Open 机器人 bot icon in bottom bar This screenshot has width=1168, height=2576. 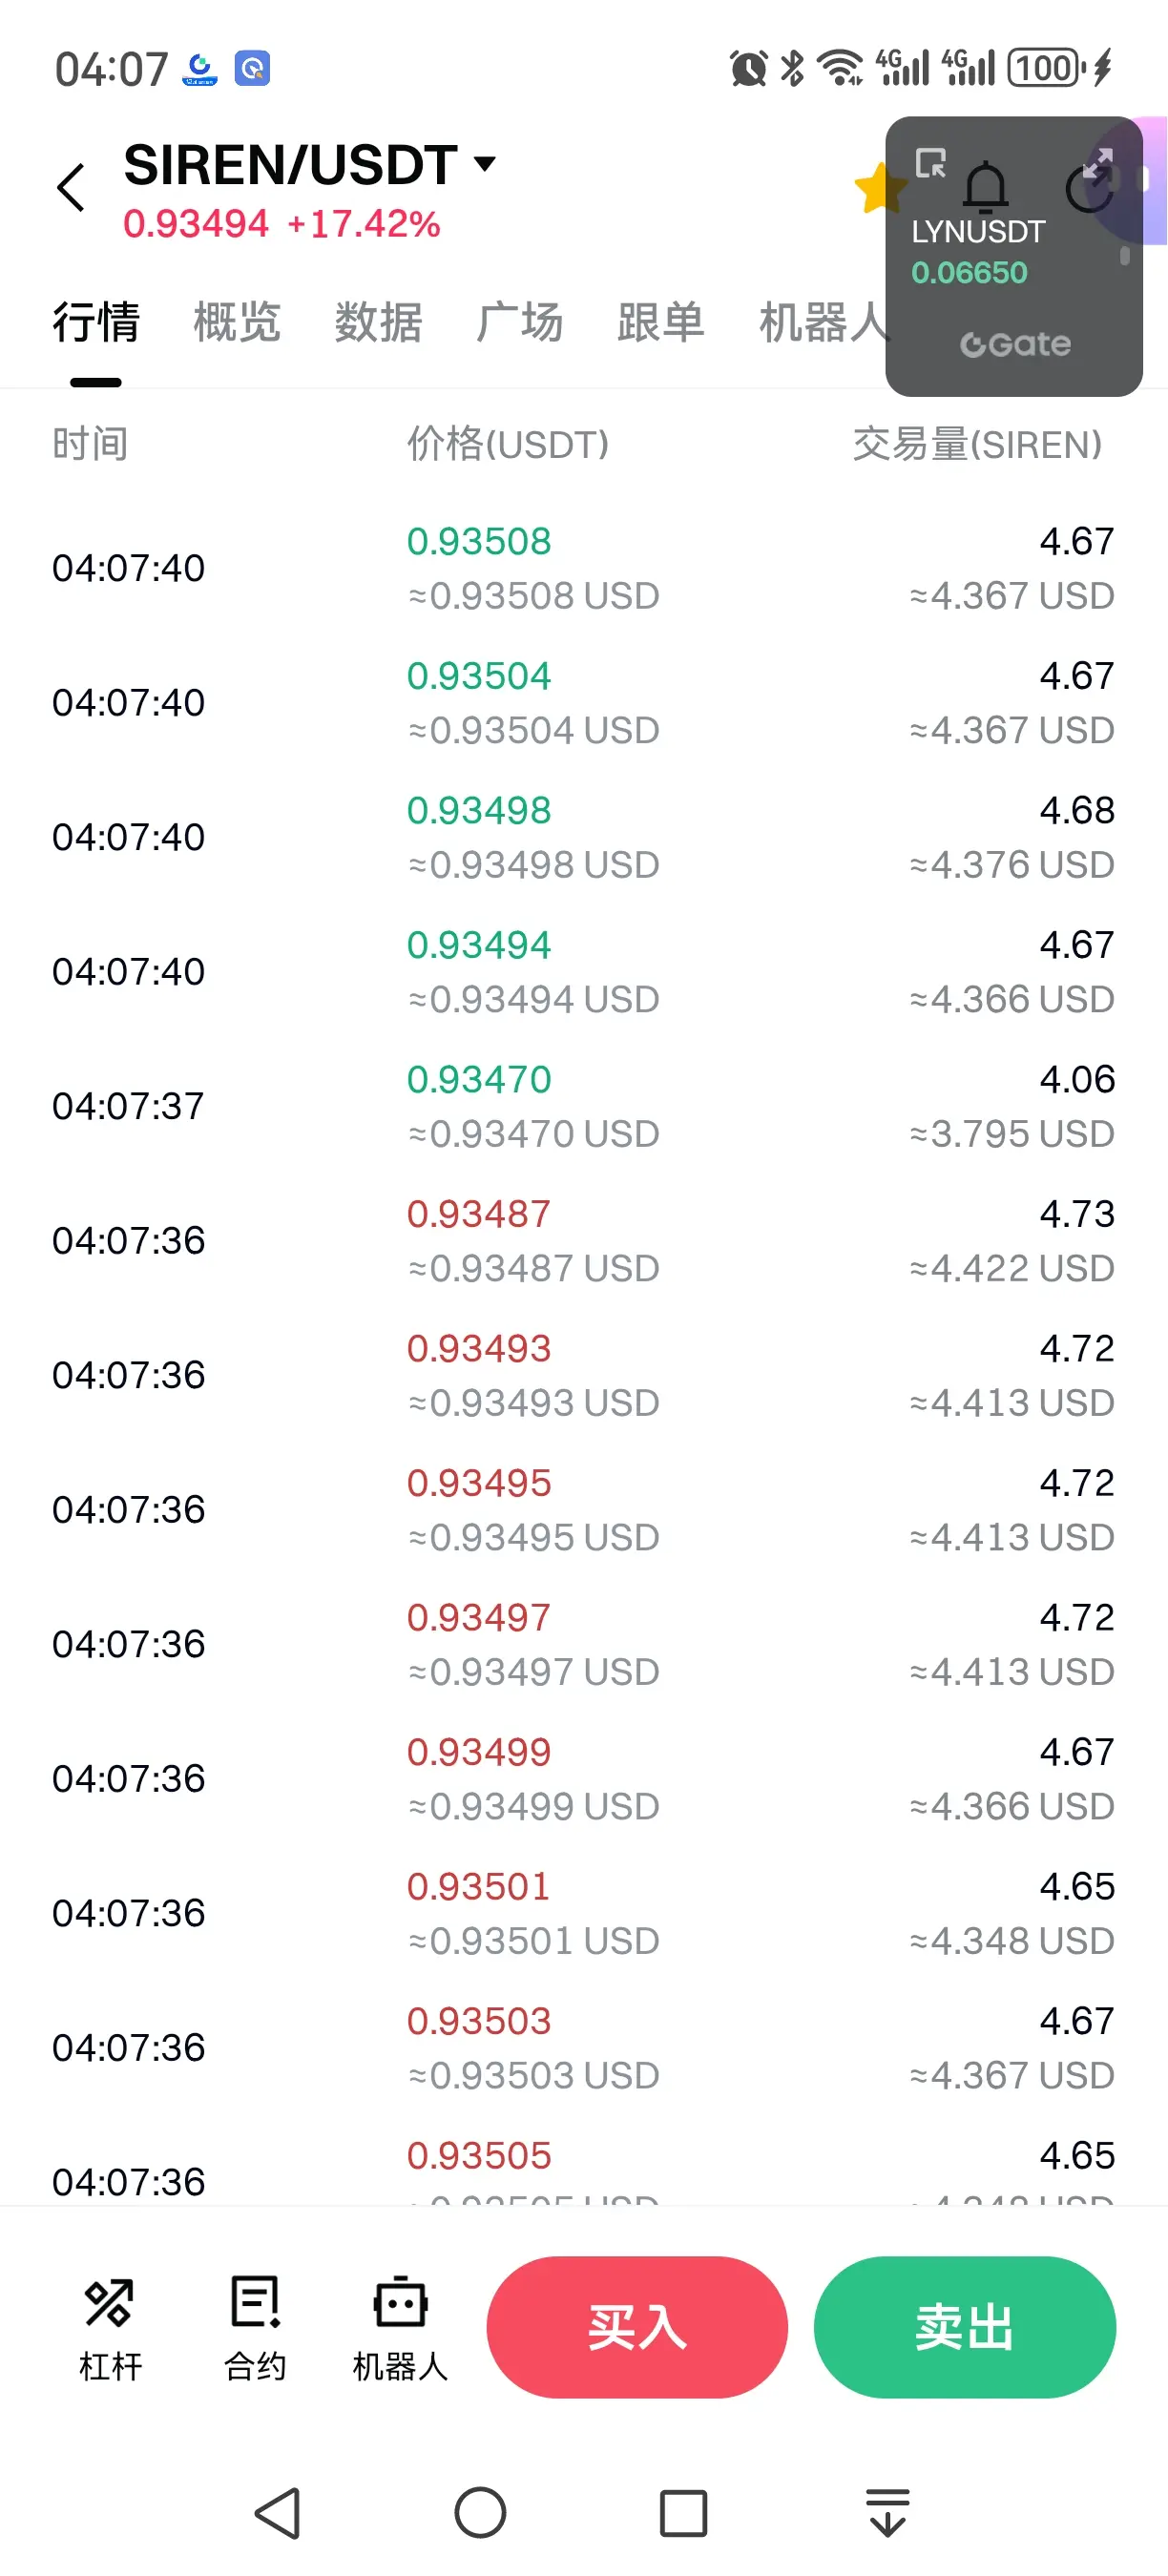pyautogui.click(x=400, y=2327)
